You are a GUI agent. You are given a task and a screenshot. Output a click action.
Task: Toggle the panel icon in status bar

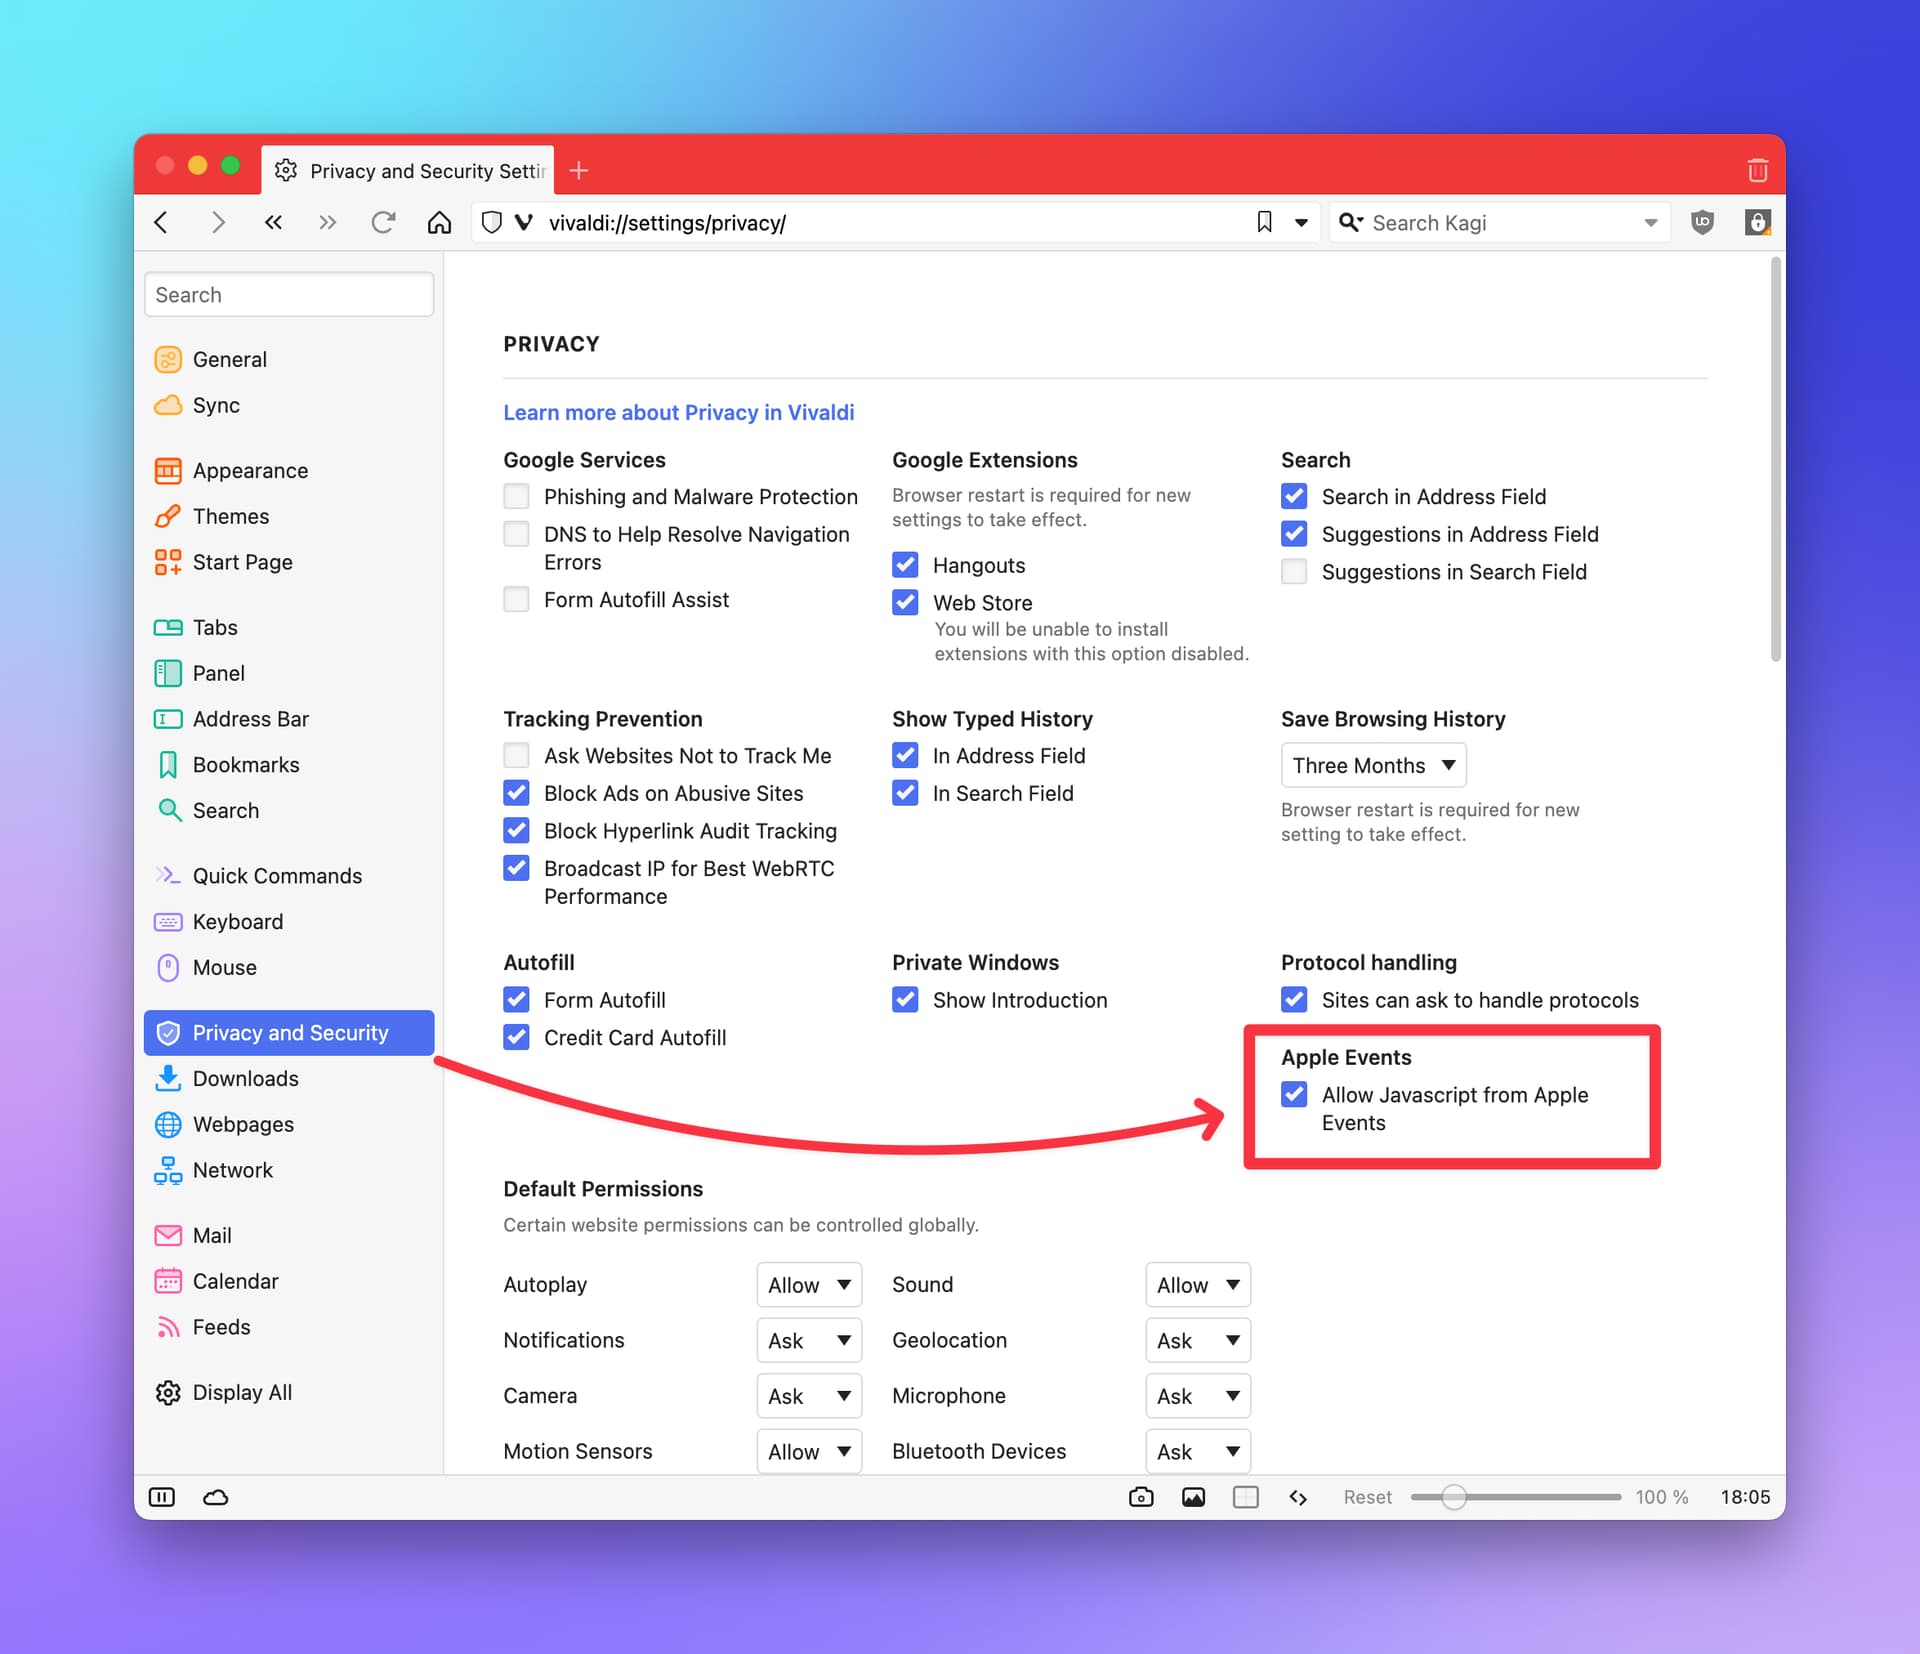162,1497
